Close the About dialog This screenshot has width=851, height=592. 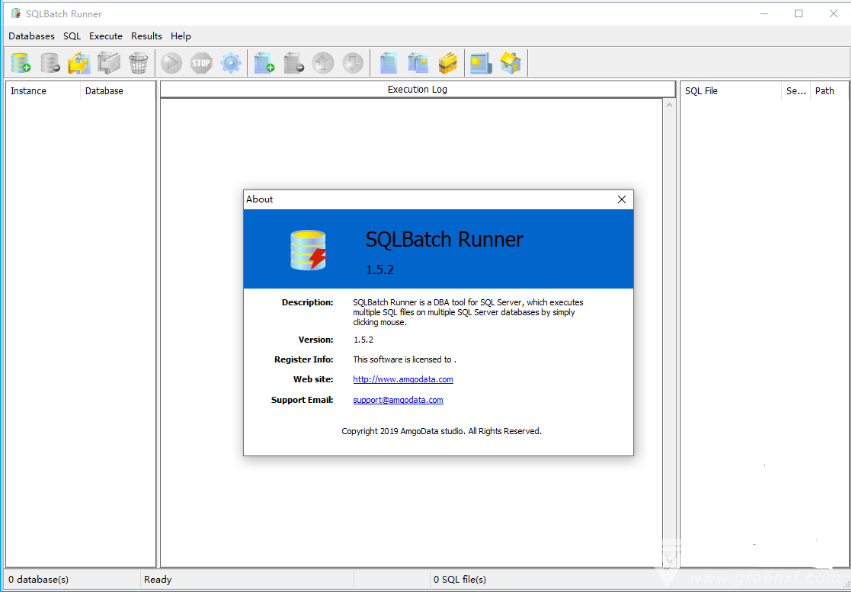tap(621, 199)
